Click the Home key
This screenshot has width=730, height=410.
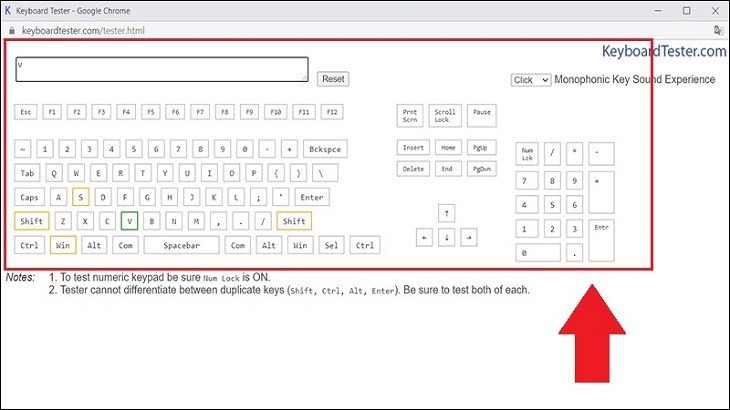448,148
